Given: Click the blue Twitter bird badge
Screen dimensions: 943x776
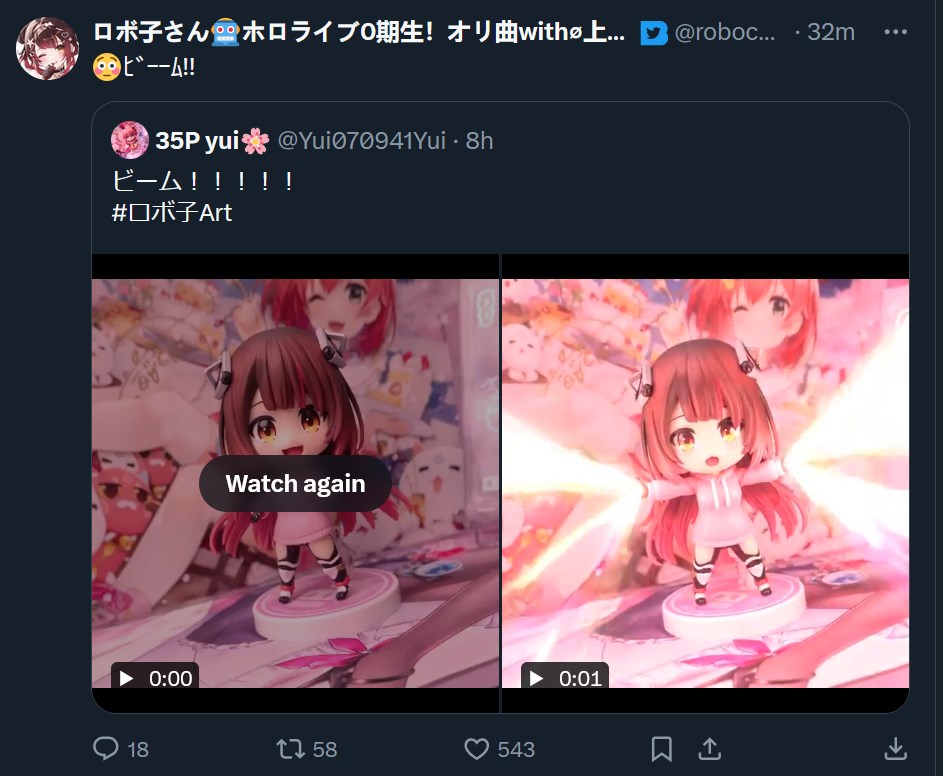Looking at the screenshot, I should coord(654,33).
